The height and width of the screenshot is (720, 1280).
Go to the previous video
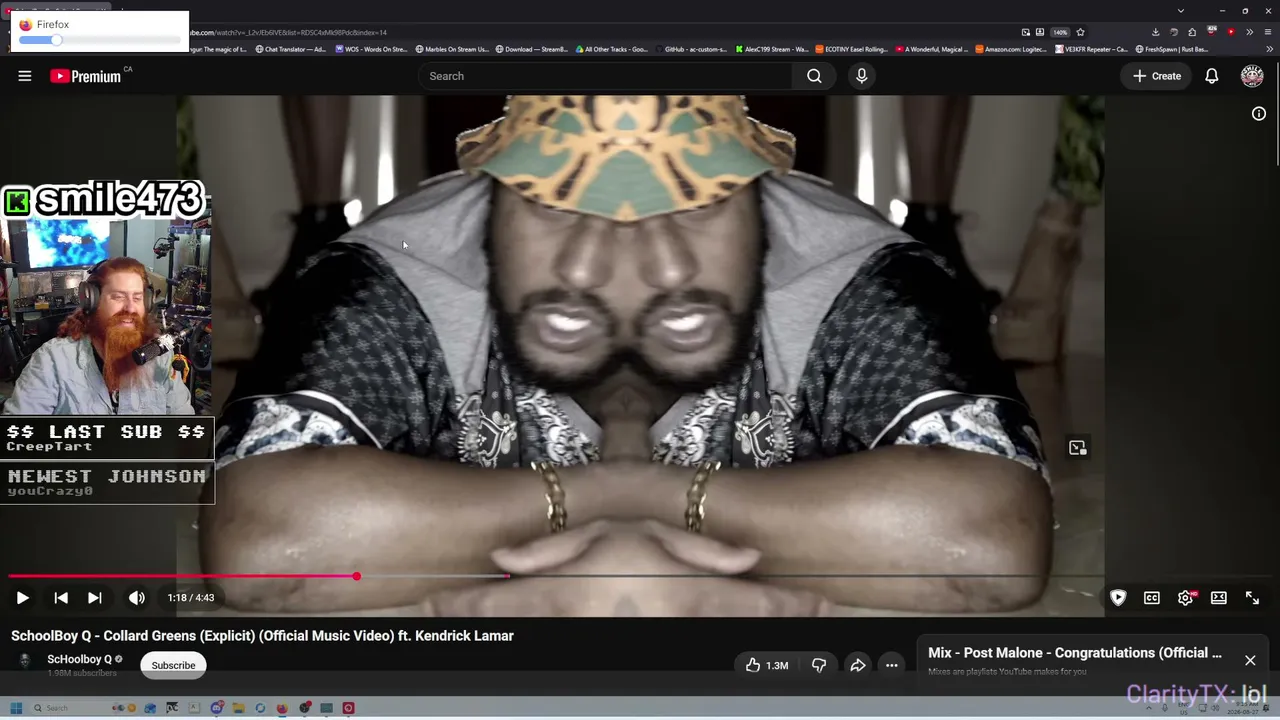(x=61, y=598)
